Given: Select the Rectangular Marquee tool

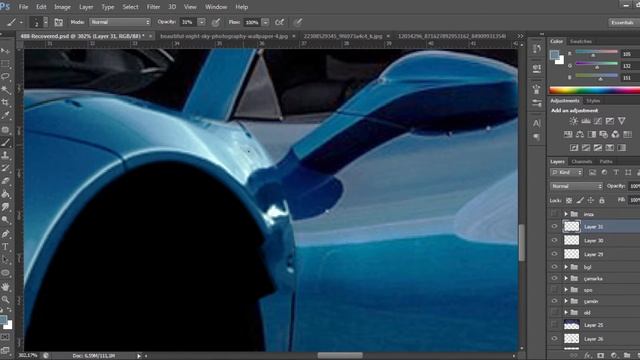Looking at the screenshot, I should [x=5, y=64].
